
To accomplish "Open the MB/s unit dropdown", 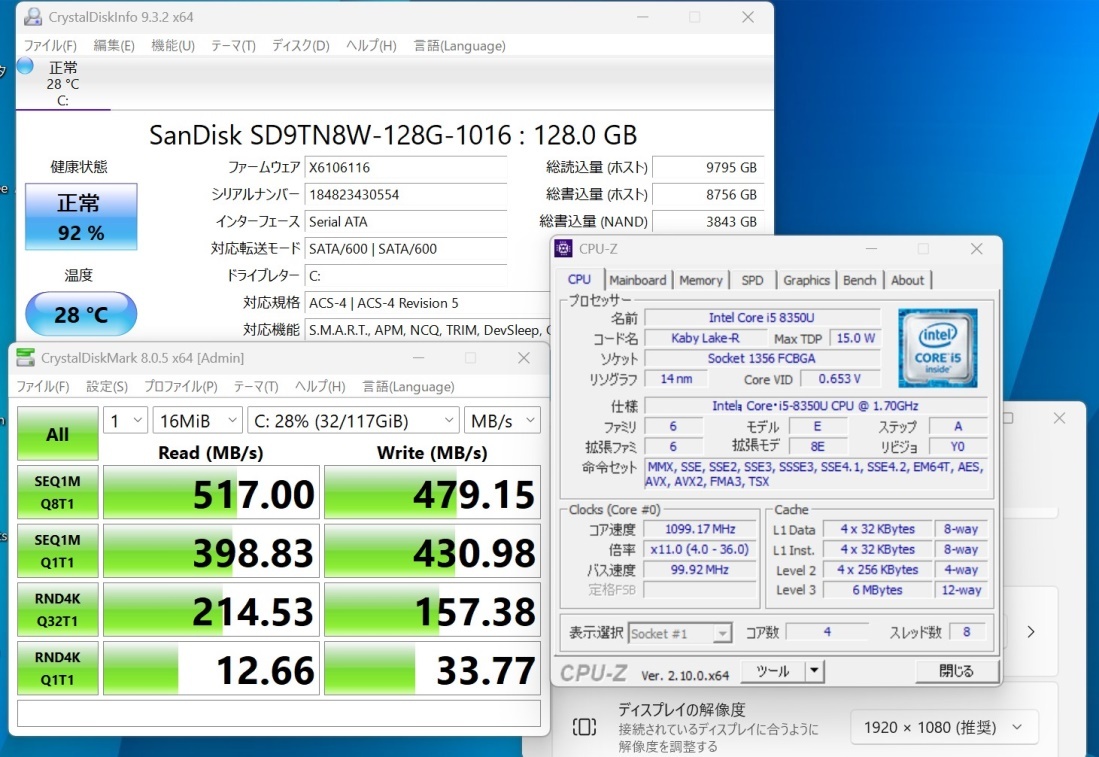I will pyautogui.click(x=502, y=421).
